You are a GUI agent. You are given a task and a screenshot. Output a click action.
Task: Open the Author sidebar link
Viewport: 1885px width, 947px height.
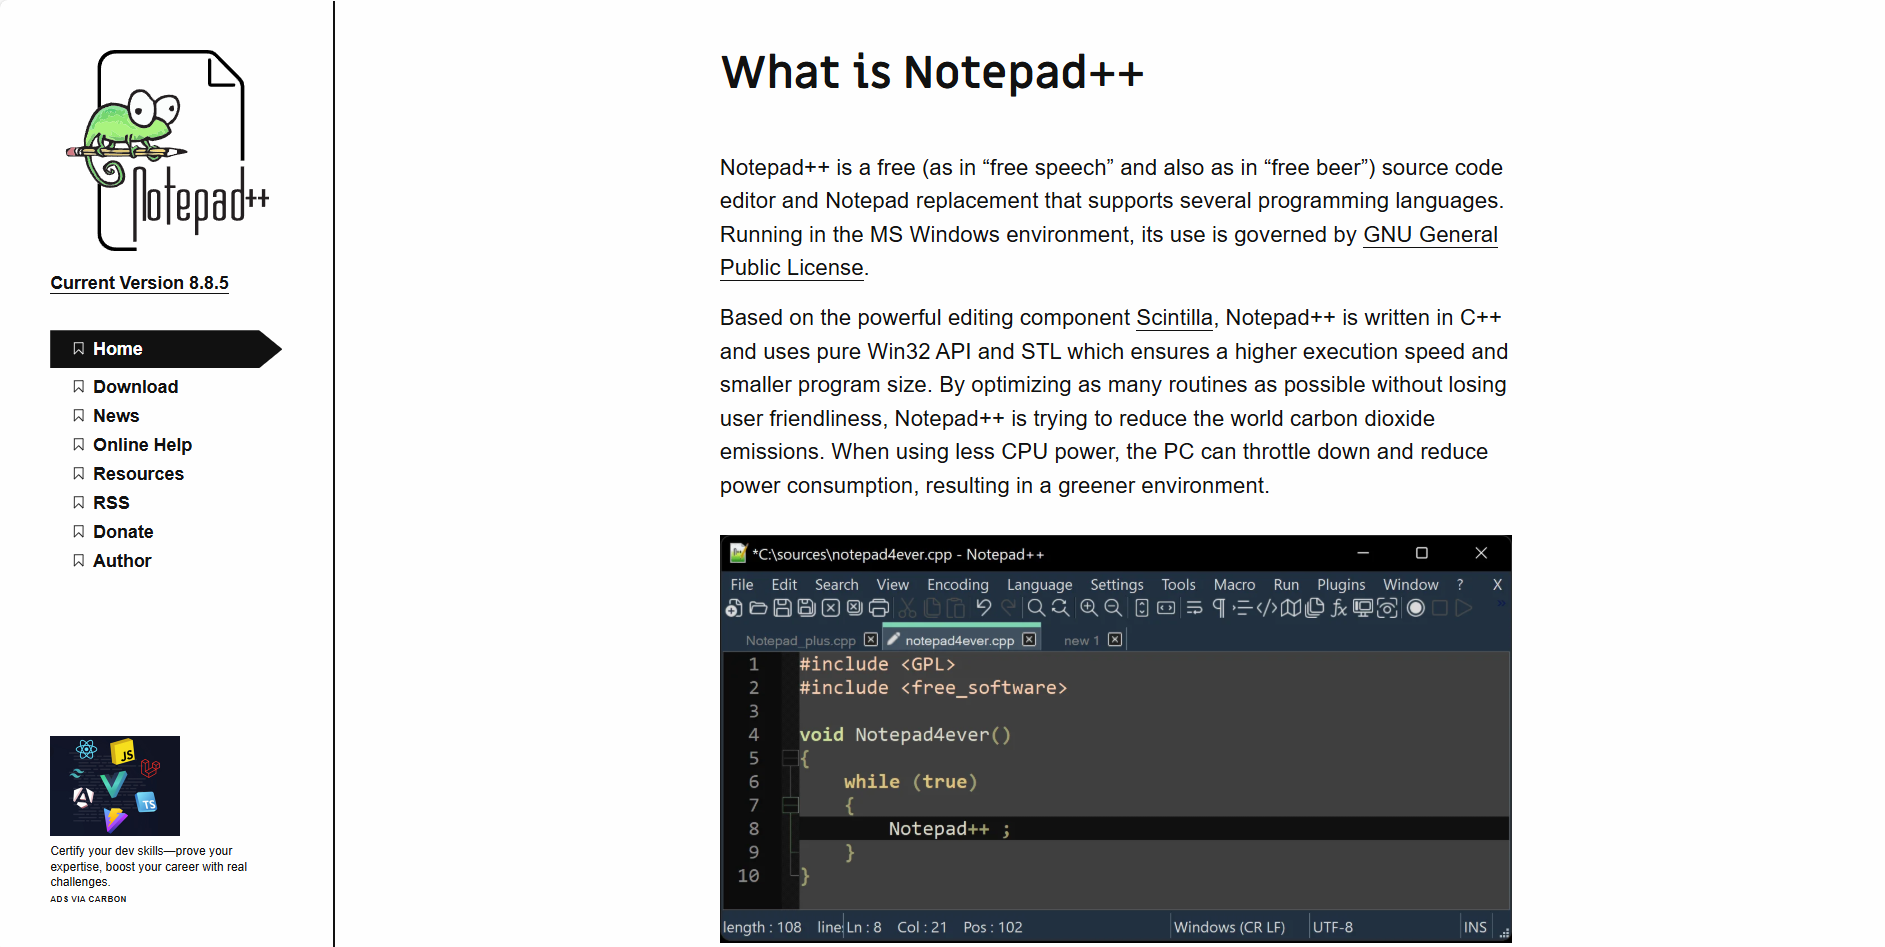click(x=122, y=561)
